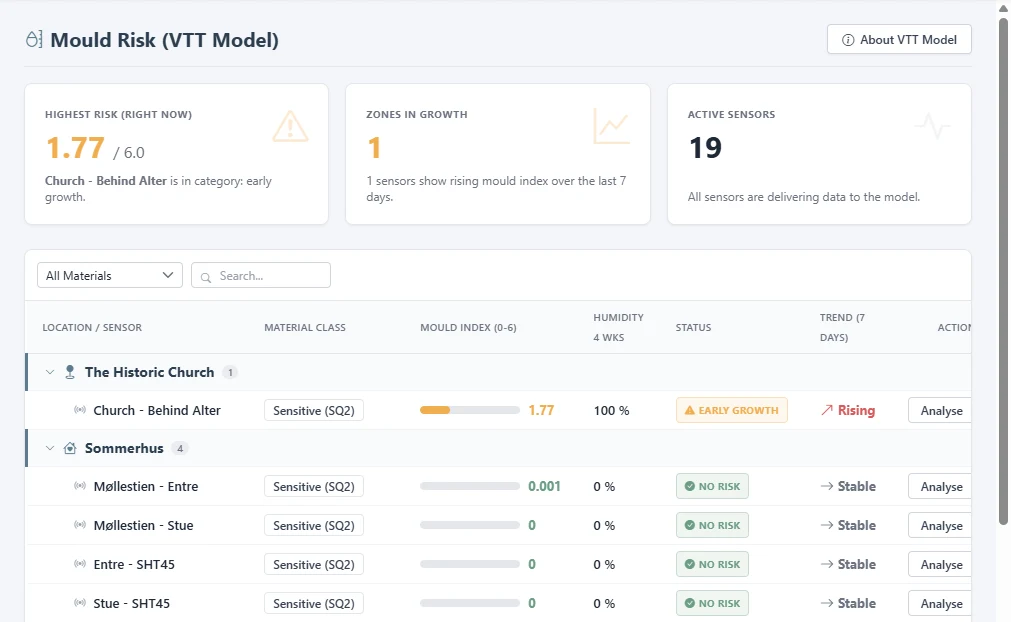1011x622 pixels.
Task: Click the Rising trend label
Action: click(856, 410)
